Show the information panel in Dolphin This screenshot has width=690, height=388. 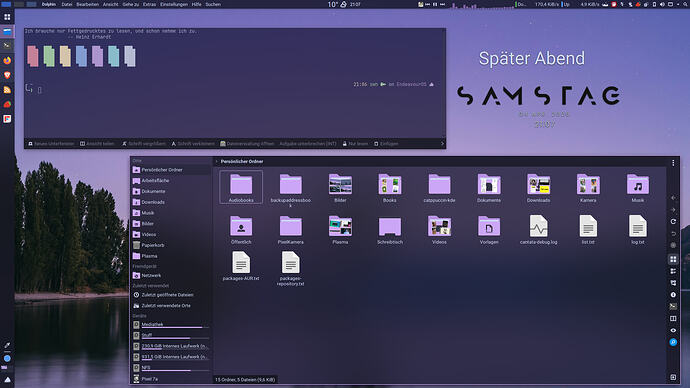point(673,295)
